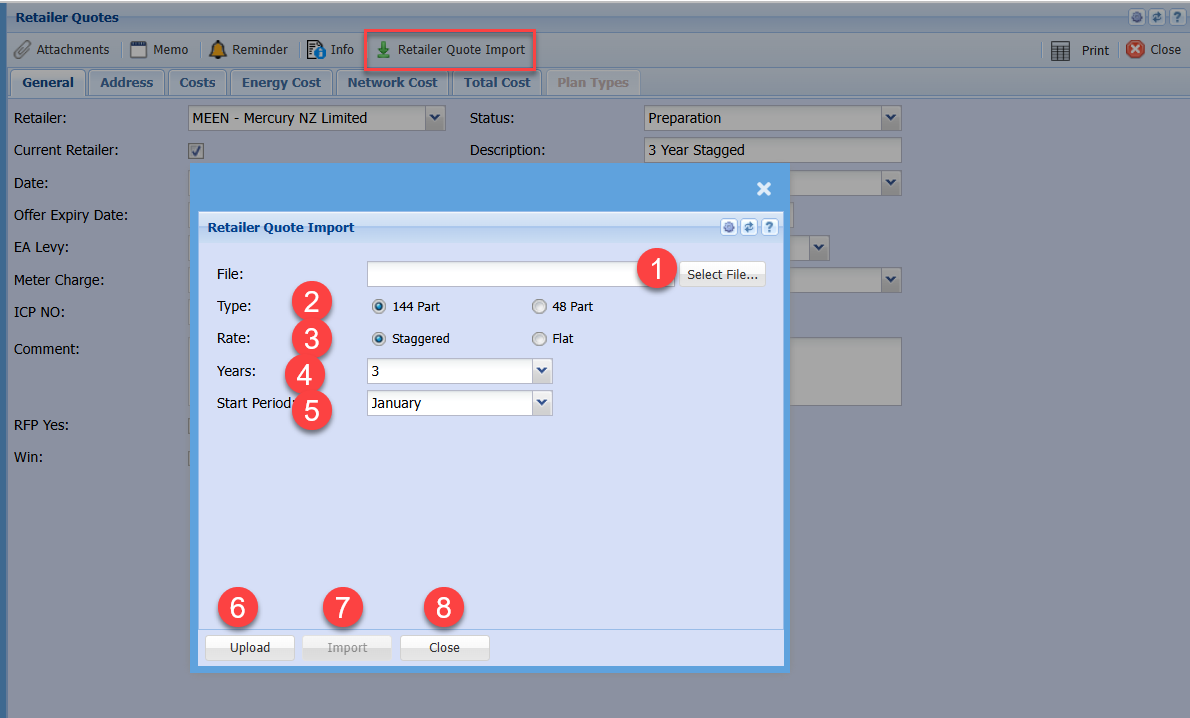
Task: Open the Network Cost tab
Action: (x=392, y=83)
